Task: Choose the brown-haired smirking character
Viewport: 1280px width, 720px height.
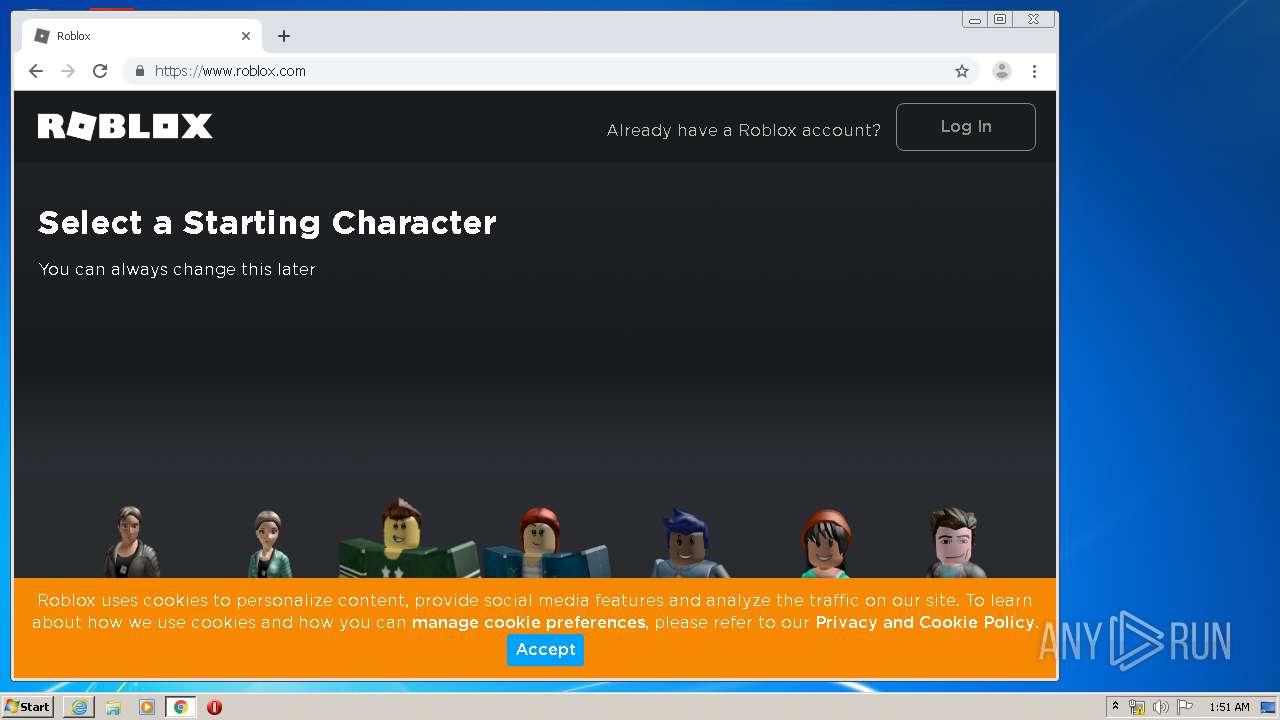Action: tap(954, 543)
